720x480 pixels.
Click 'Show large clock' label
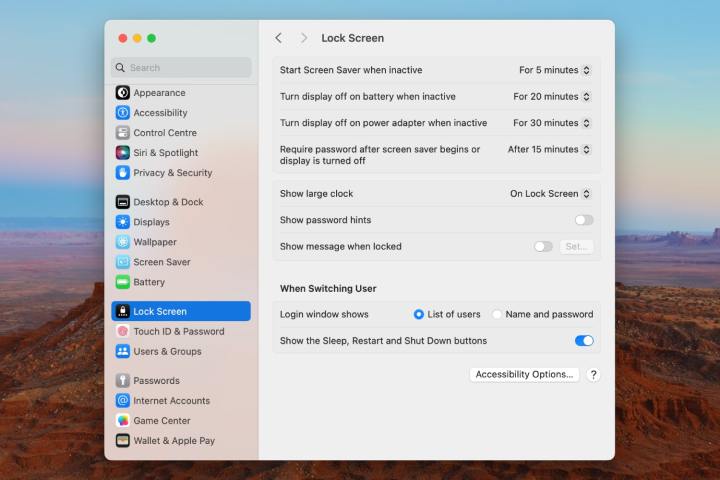(x=316, y=194)
